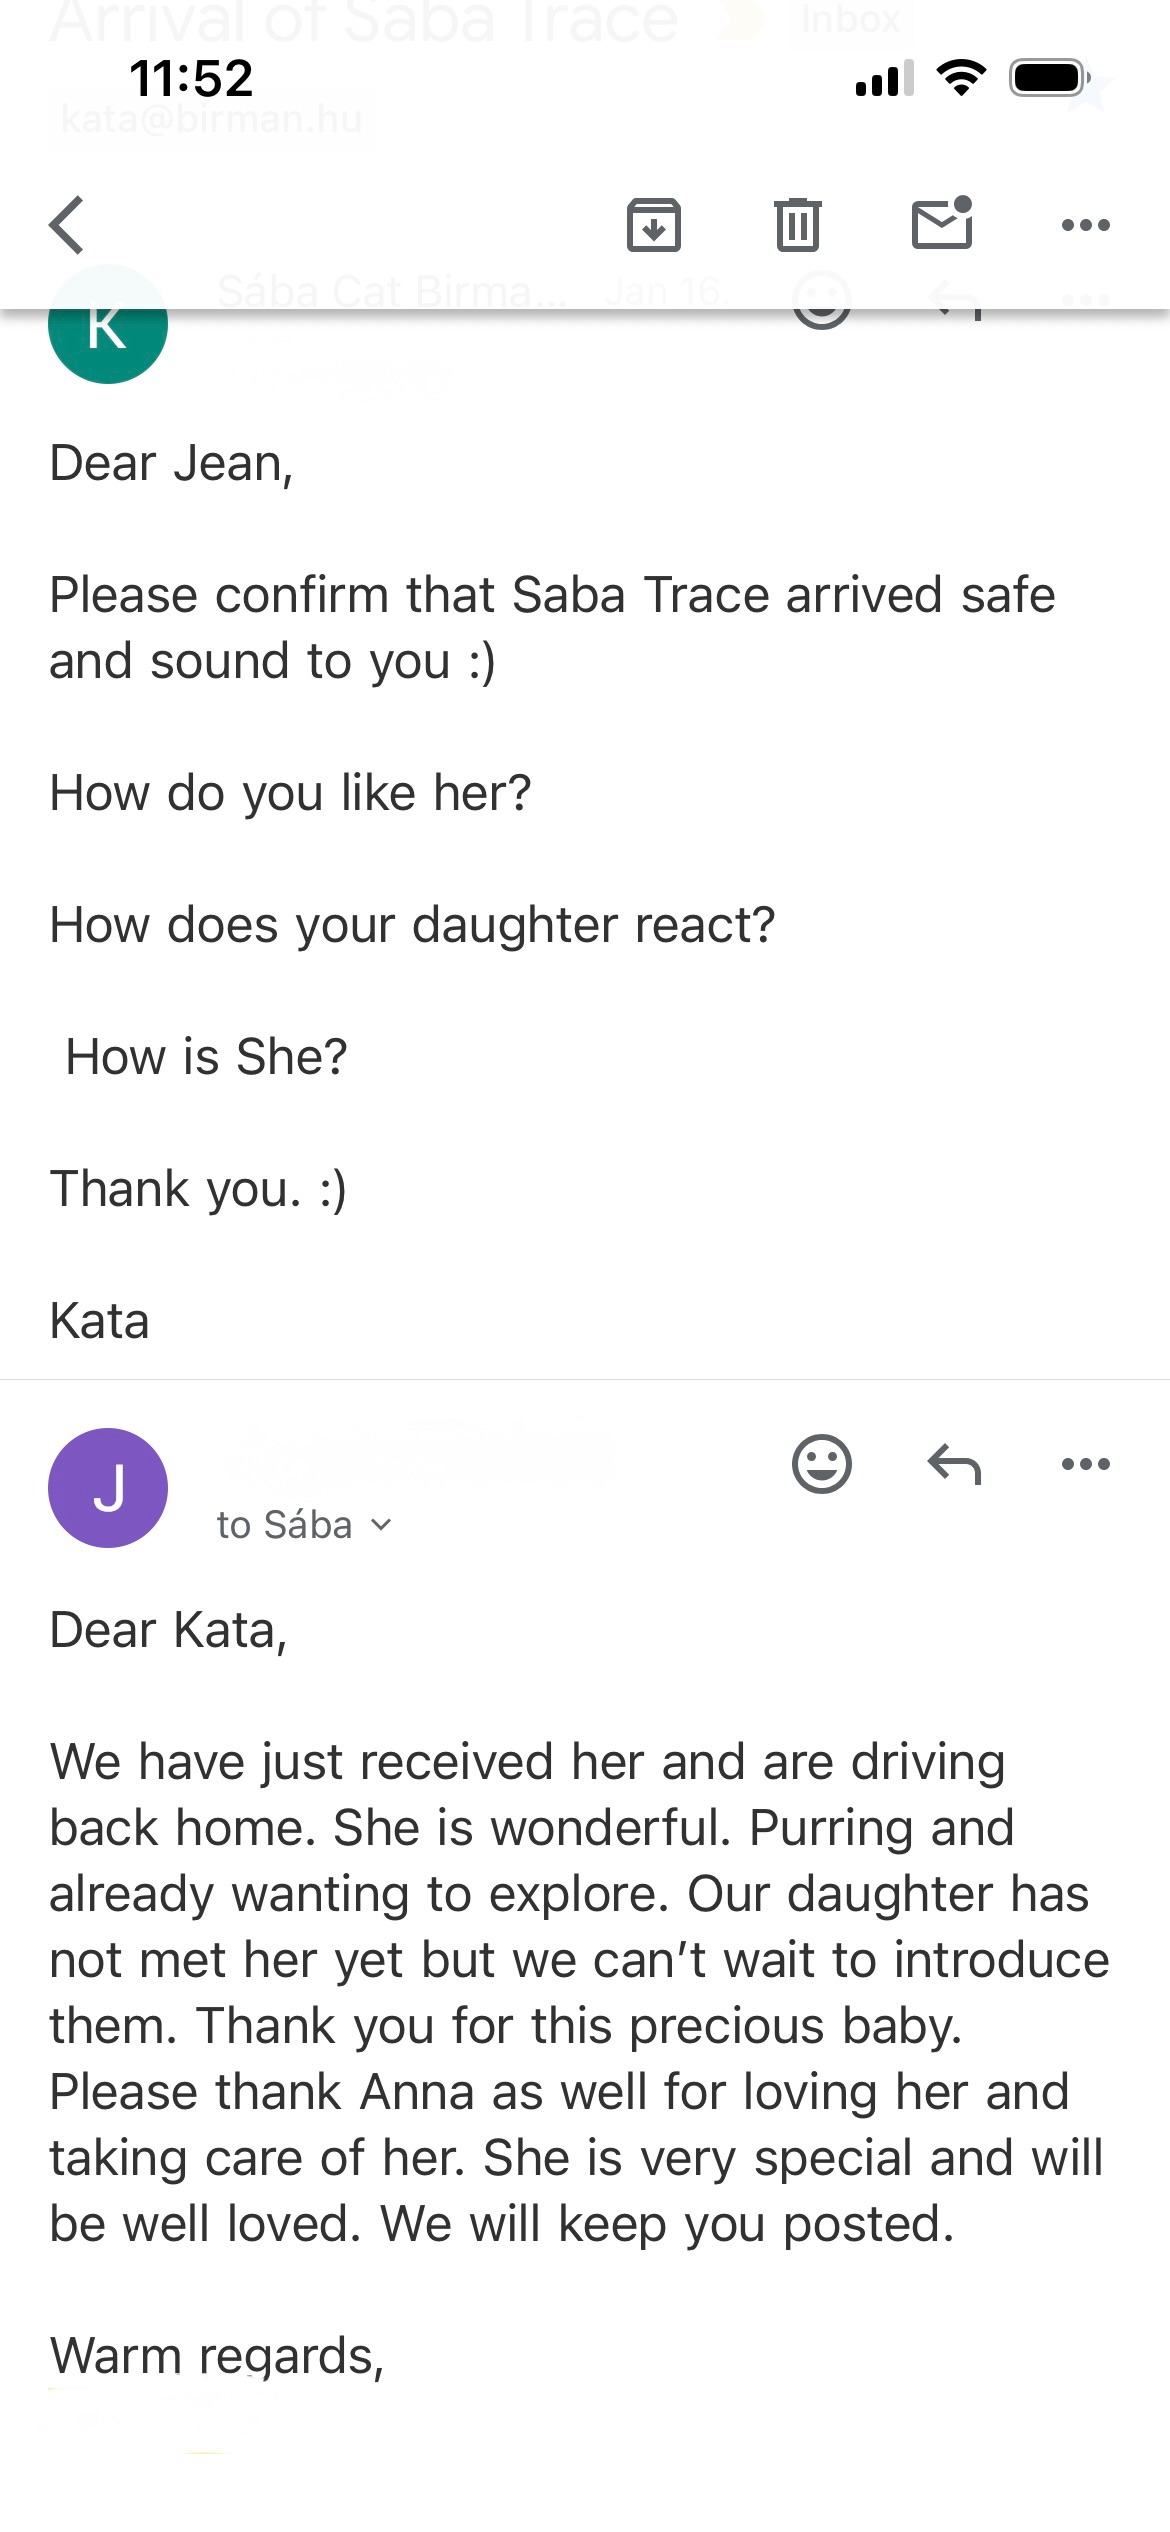Go back using the left arrow
The image size is (1170, 2532).
pos(67,225)
